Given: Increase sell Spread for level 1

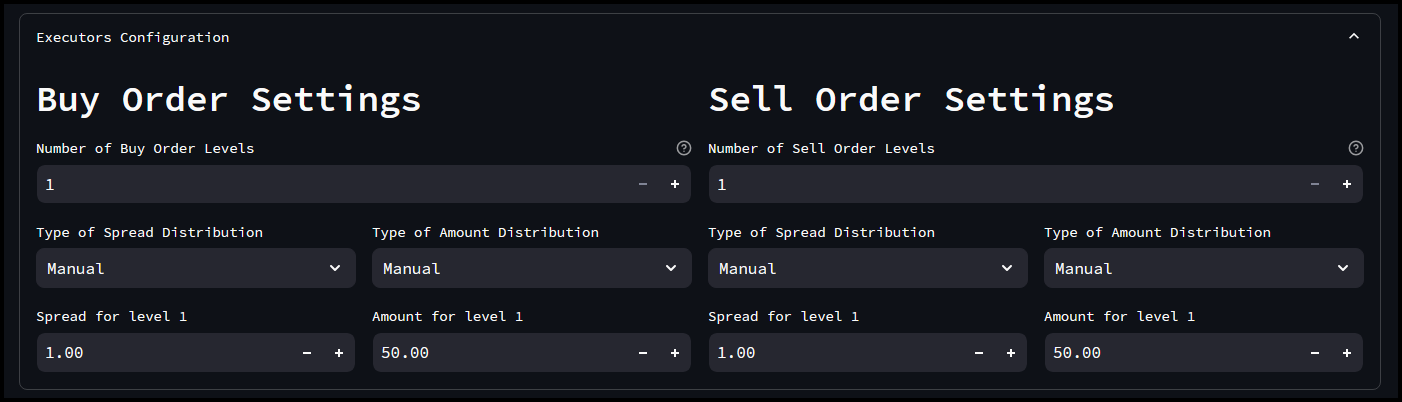Looking at the screenshot, I should [x=1010, y=353].
